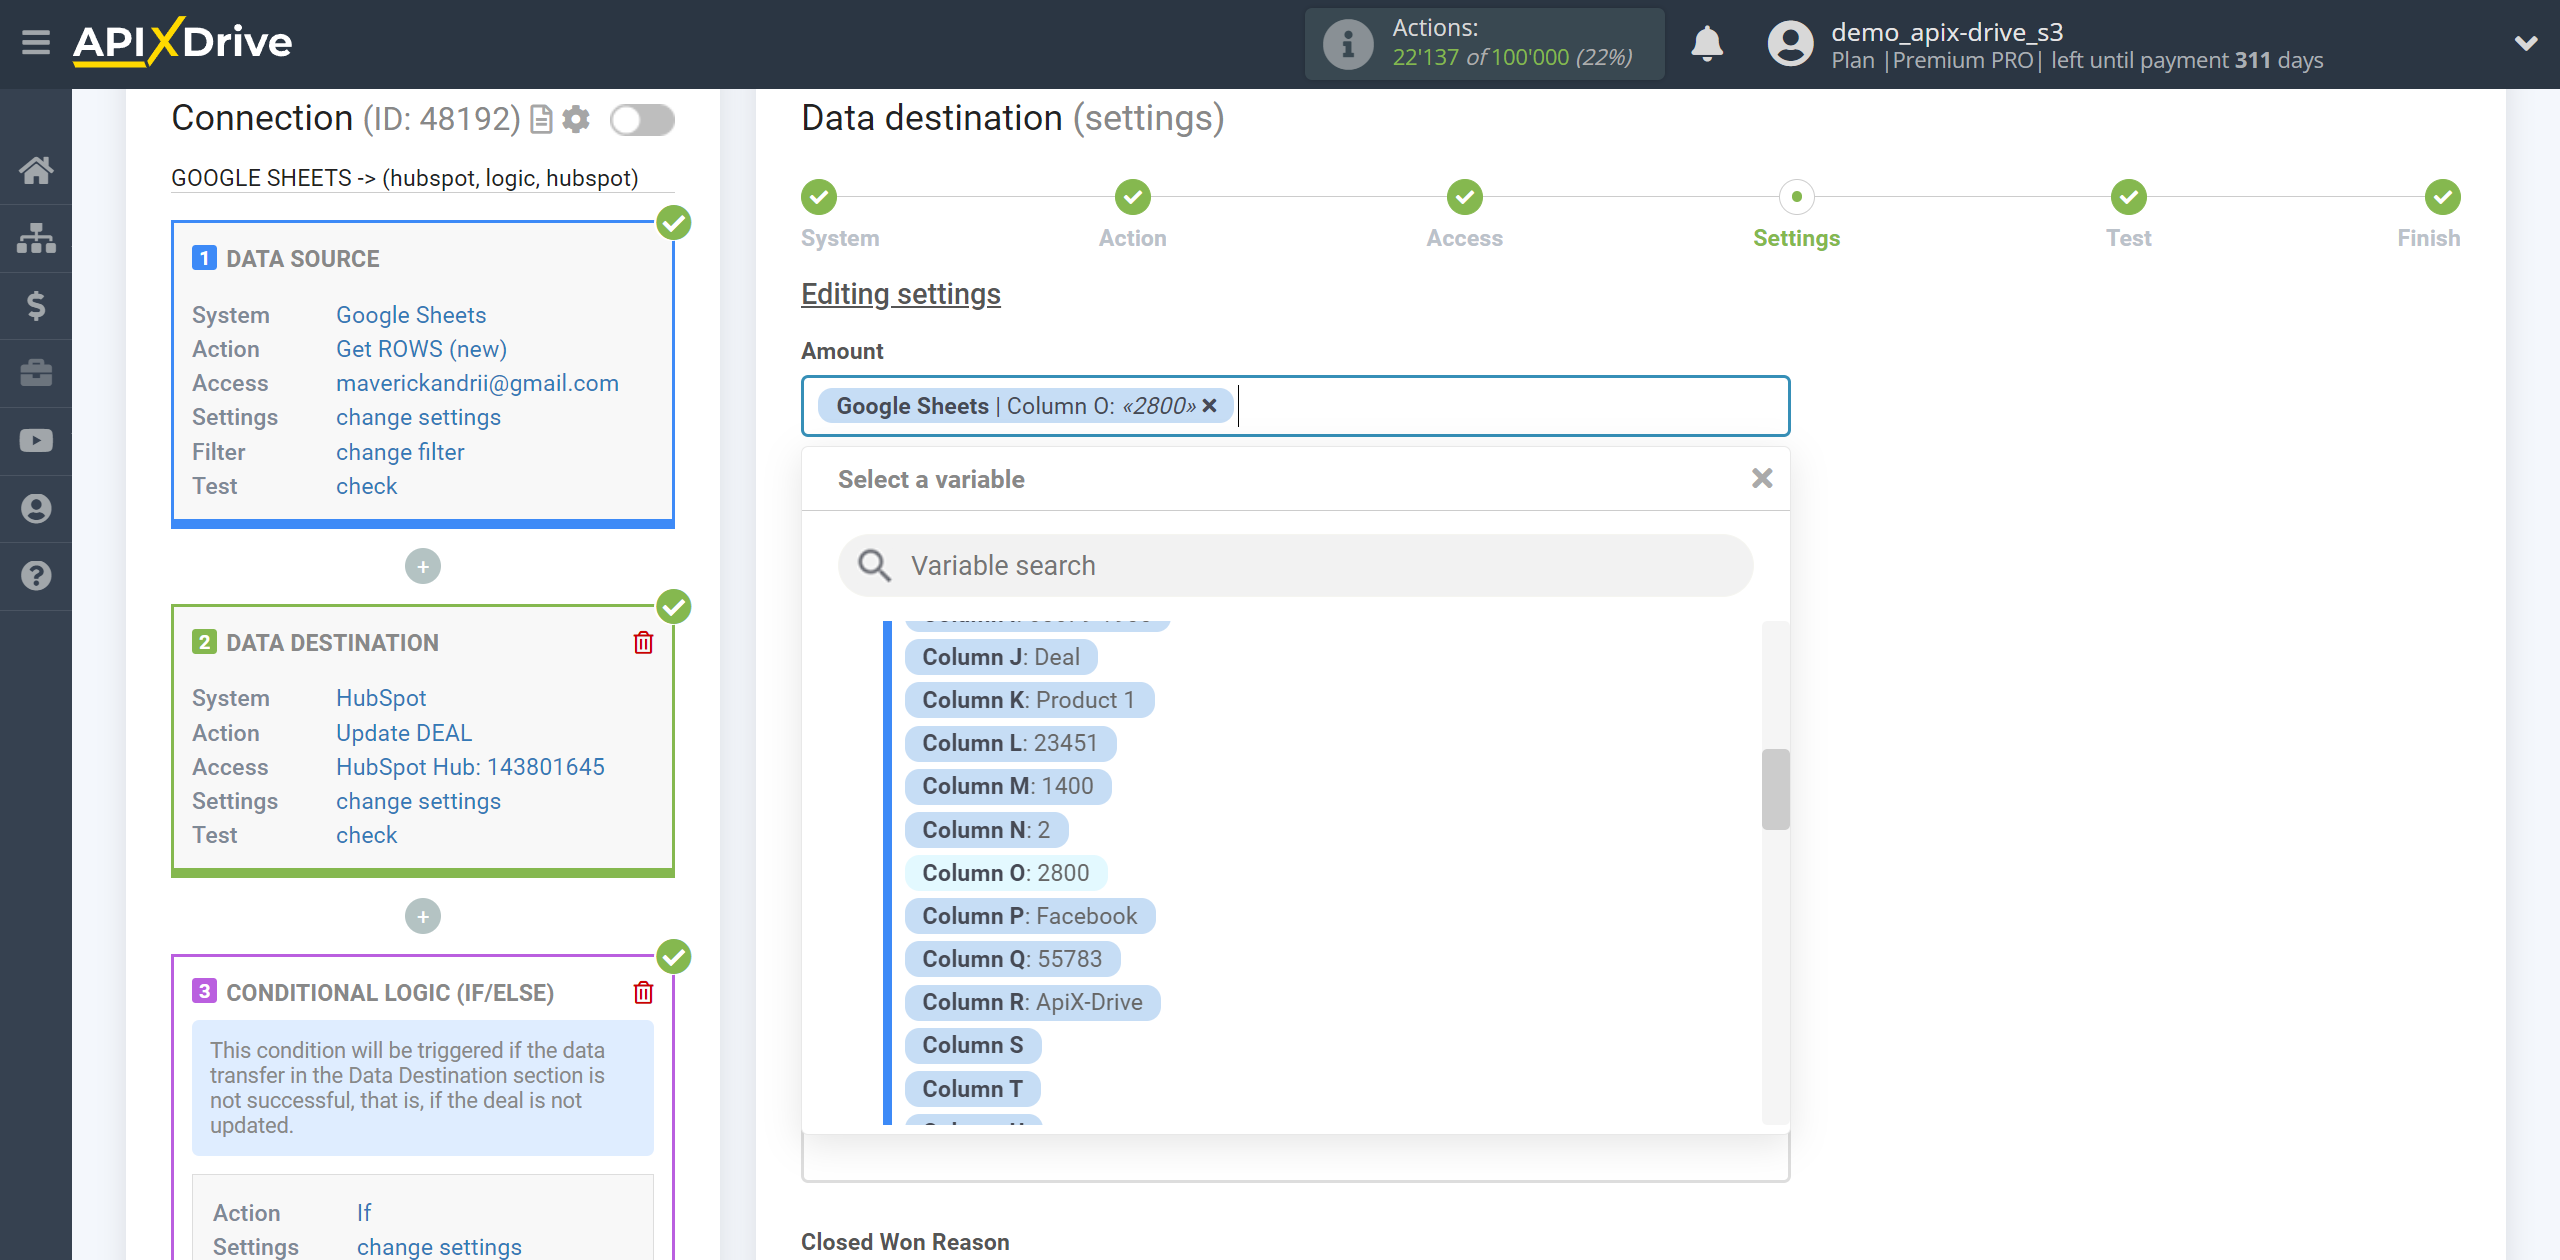Open briefcase icon in sidebar
The height and width of the screenshot is (1260, 2560).
tap(36, 373)
